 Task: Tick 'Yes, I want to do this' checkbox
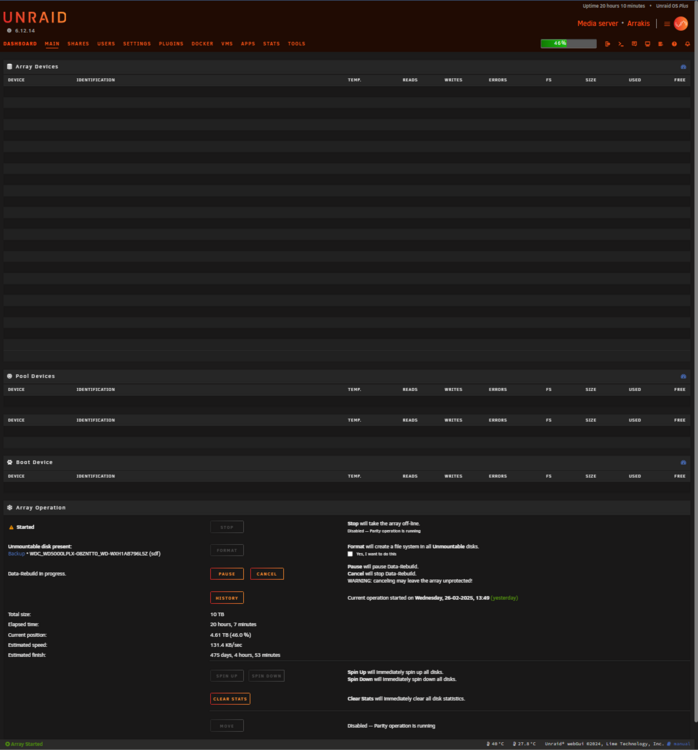click(x=350, y=554)
